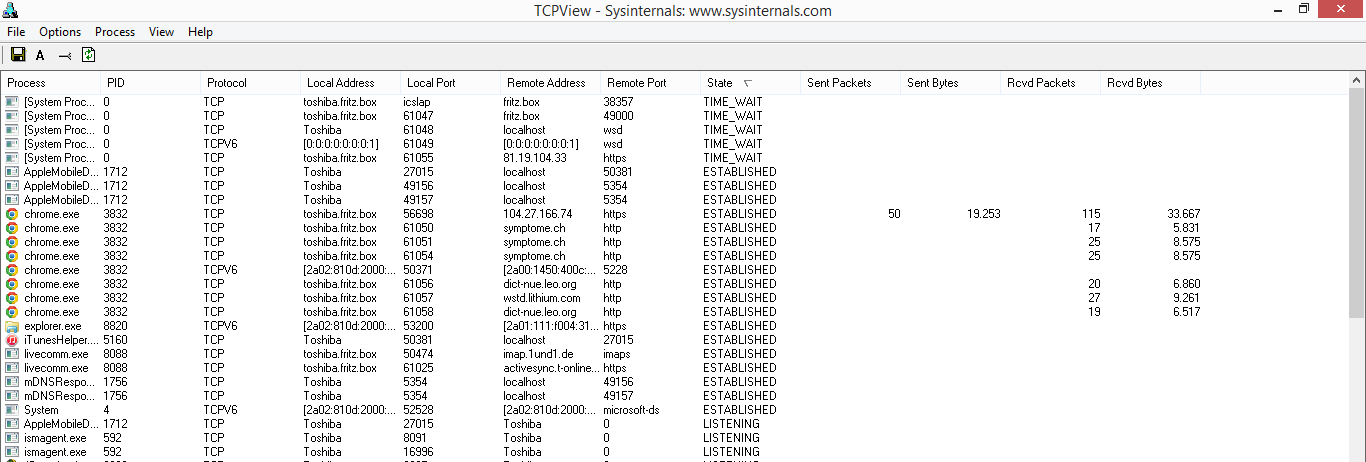Click the sort arrow in the State column header
The width and height of the screenshot is (1366, 462).
tap(748, 83)
